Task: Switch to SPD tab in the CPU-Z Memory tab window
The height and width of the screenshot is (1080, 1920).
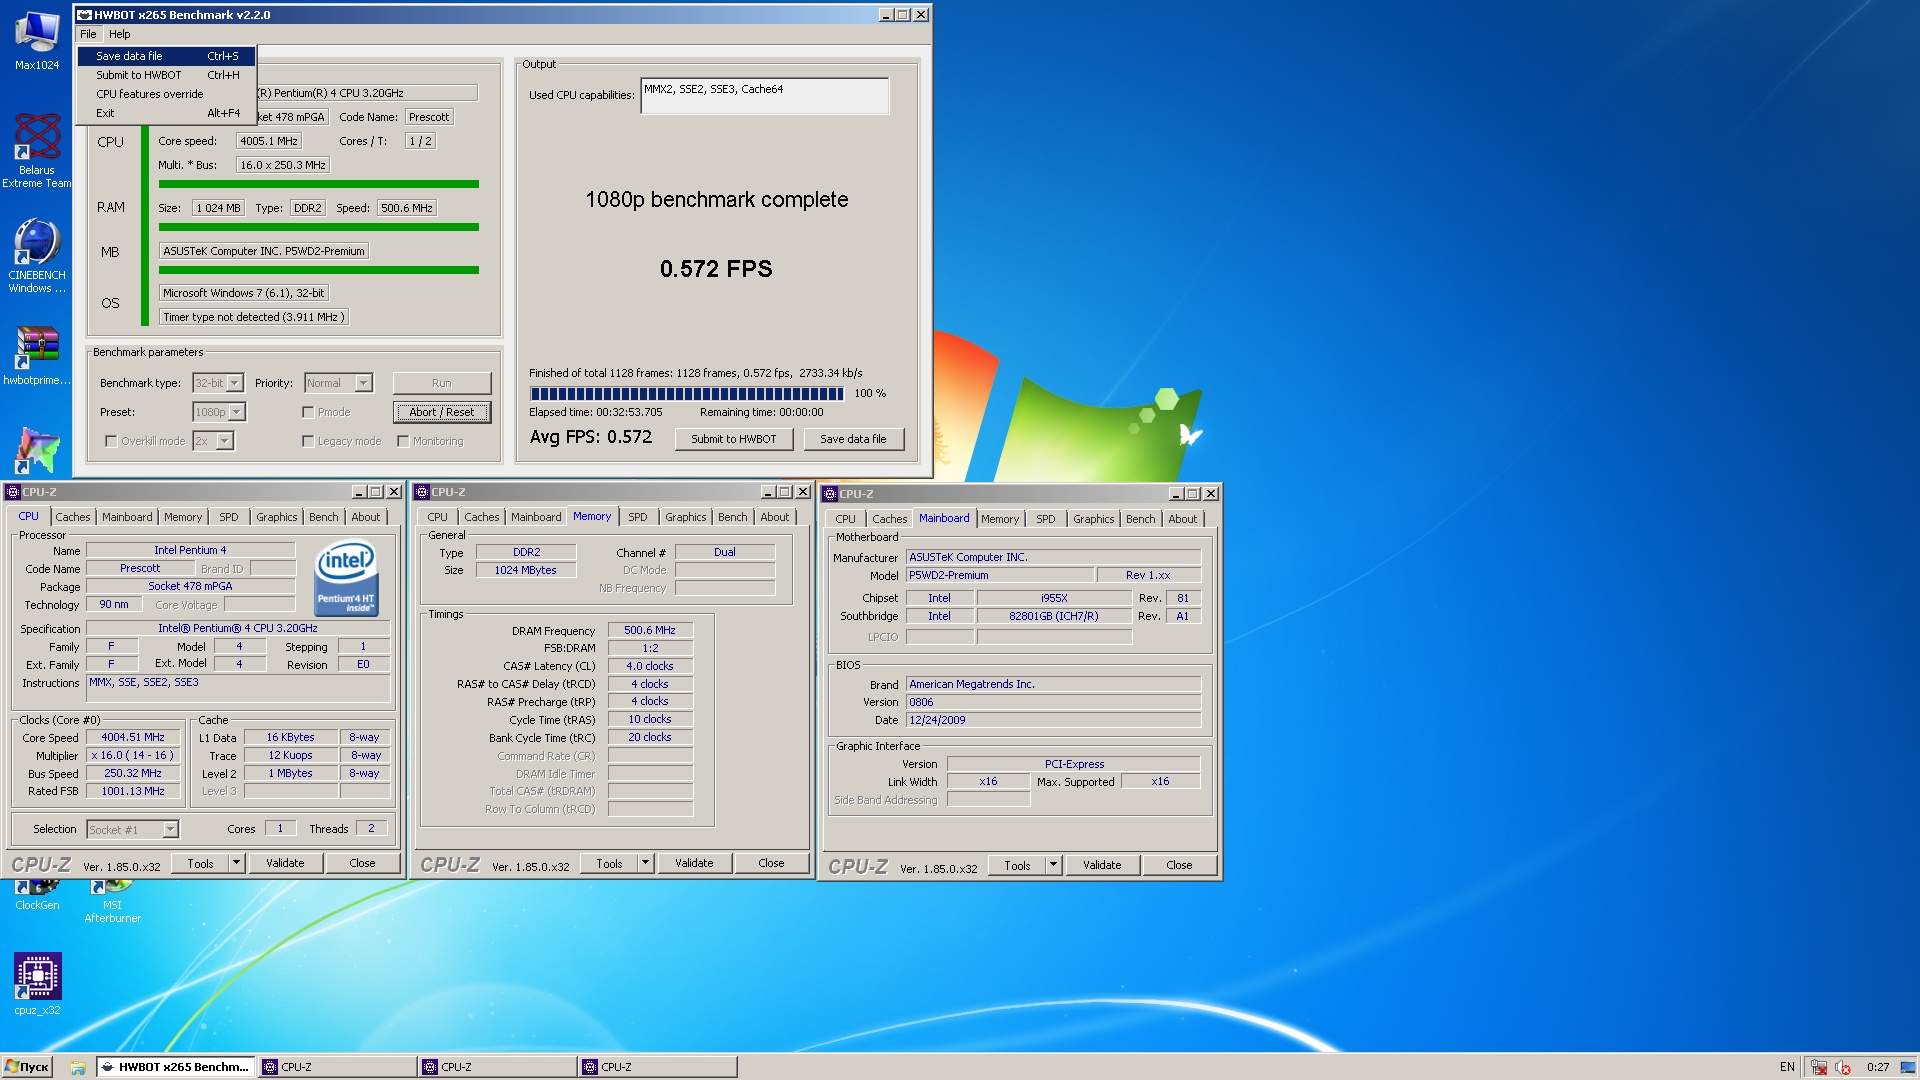Action: (638, 517)
